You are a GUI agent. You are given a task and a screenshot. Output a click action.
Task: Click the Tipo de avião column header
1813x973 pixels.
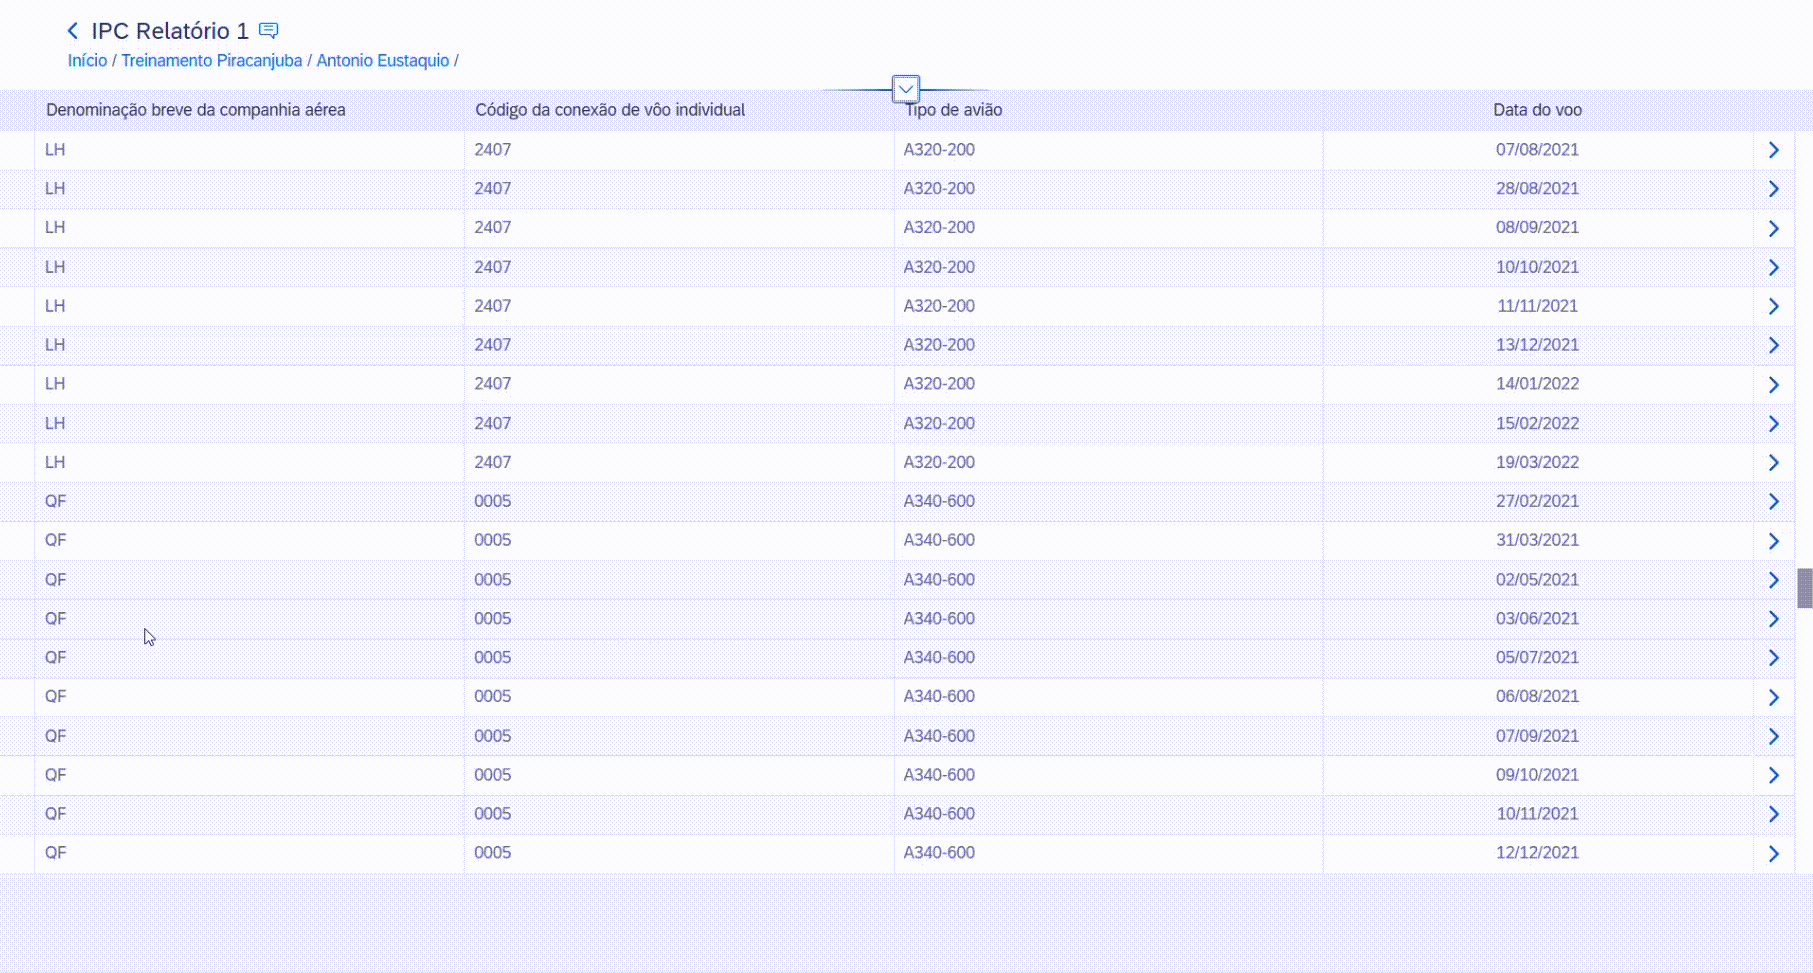click(x=953, y=110)
